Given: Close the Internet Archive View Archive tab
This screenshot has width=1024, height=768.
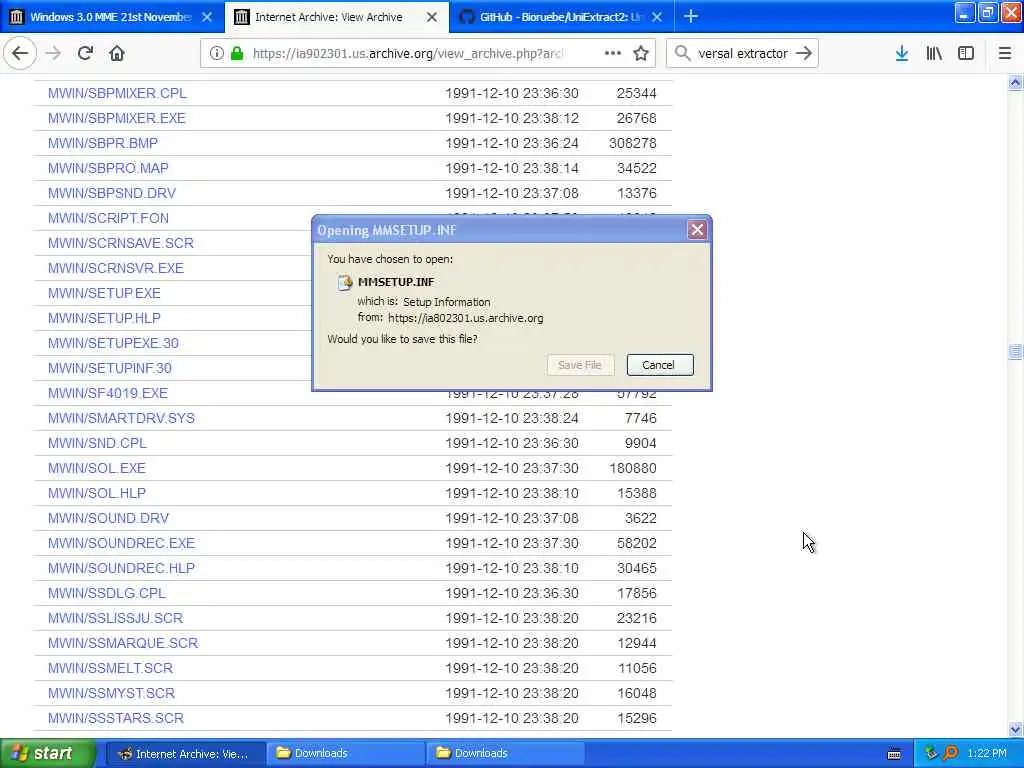Looking at the screenshot, I should click(x=432, y=17).
